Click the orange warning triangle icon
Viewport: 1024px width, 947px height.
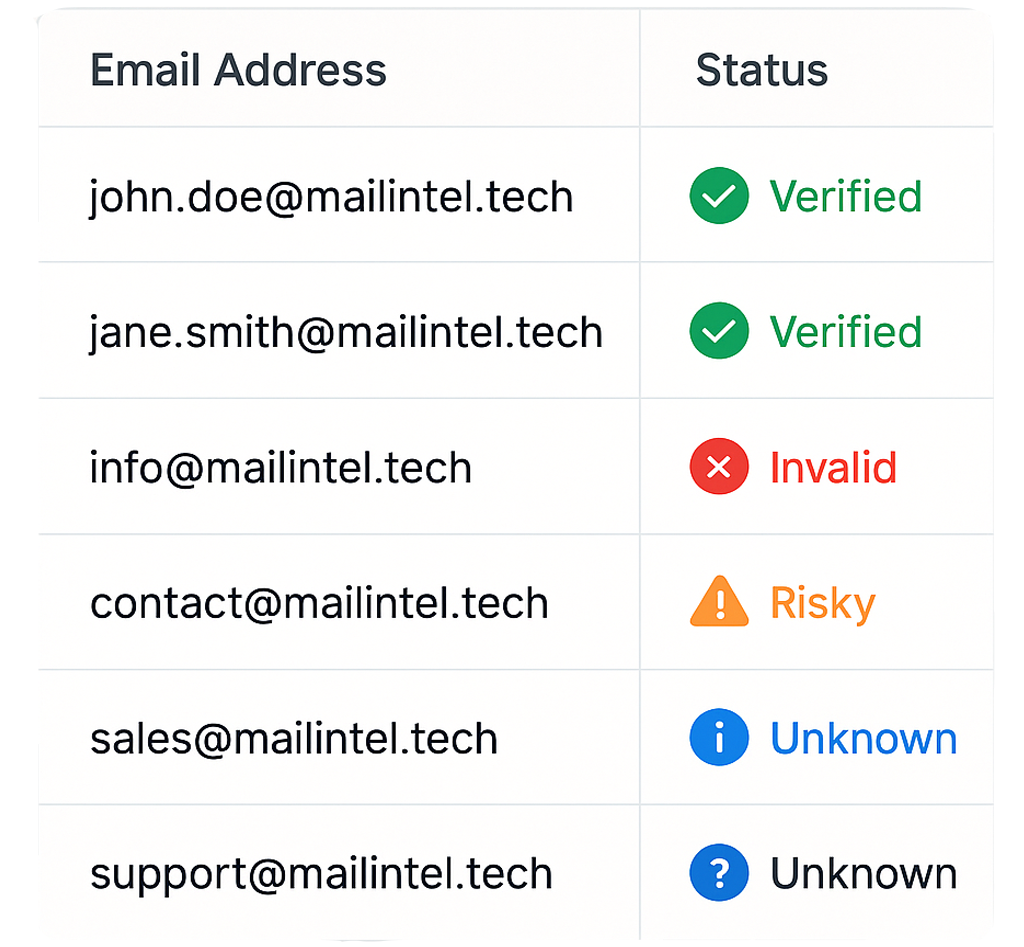(719, 602)
